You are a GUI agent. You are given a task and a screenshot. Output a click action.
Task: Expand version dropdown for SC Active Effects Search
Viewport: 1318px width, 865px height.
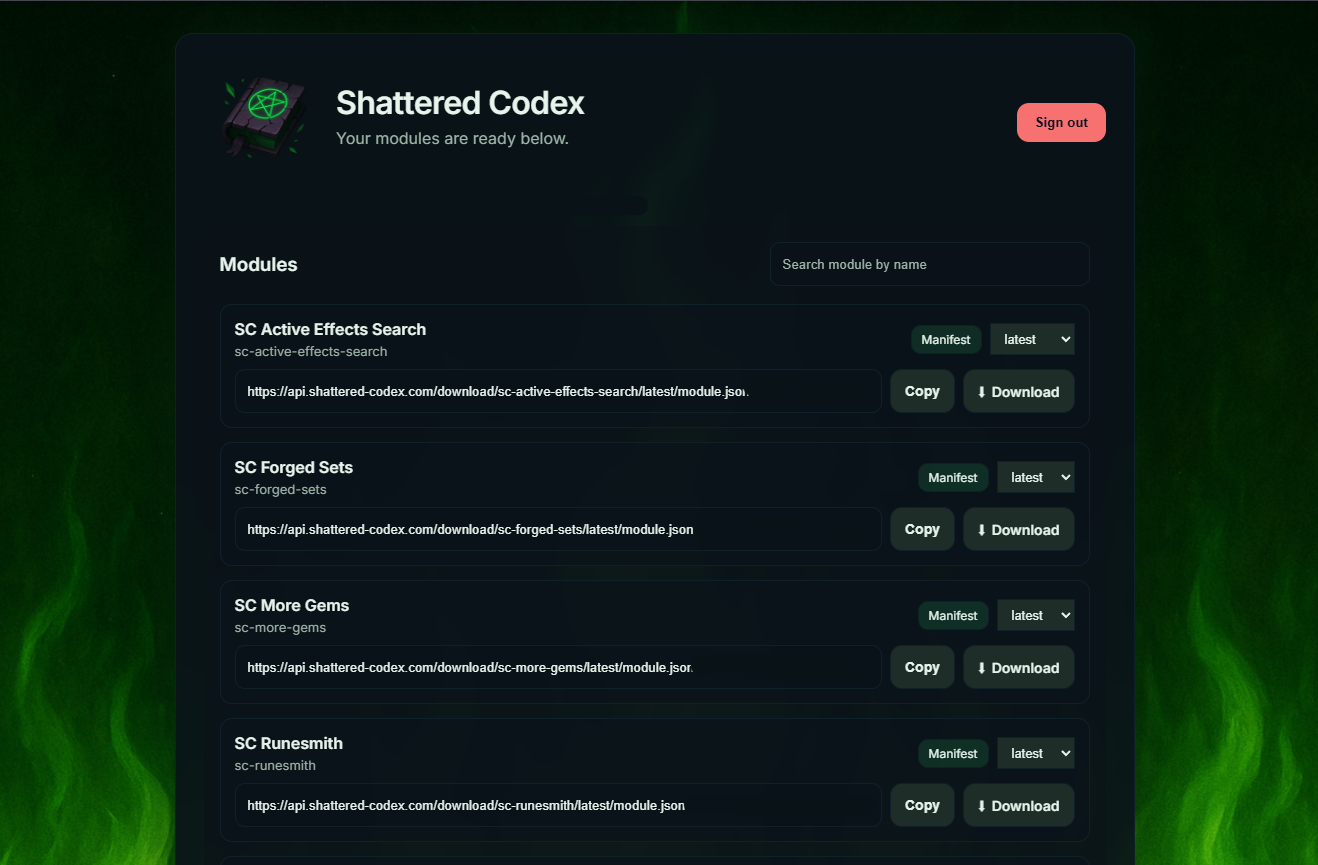point(1032,339)
